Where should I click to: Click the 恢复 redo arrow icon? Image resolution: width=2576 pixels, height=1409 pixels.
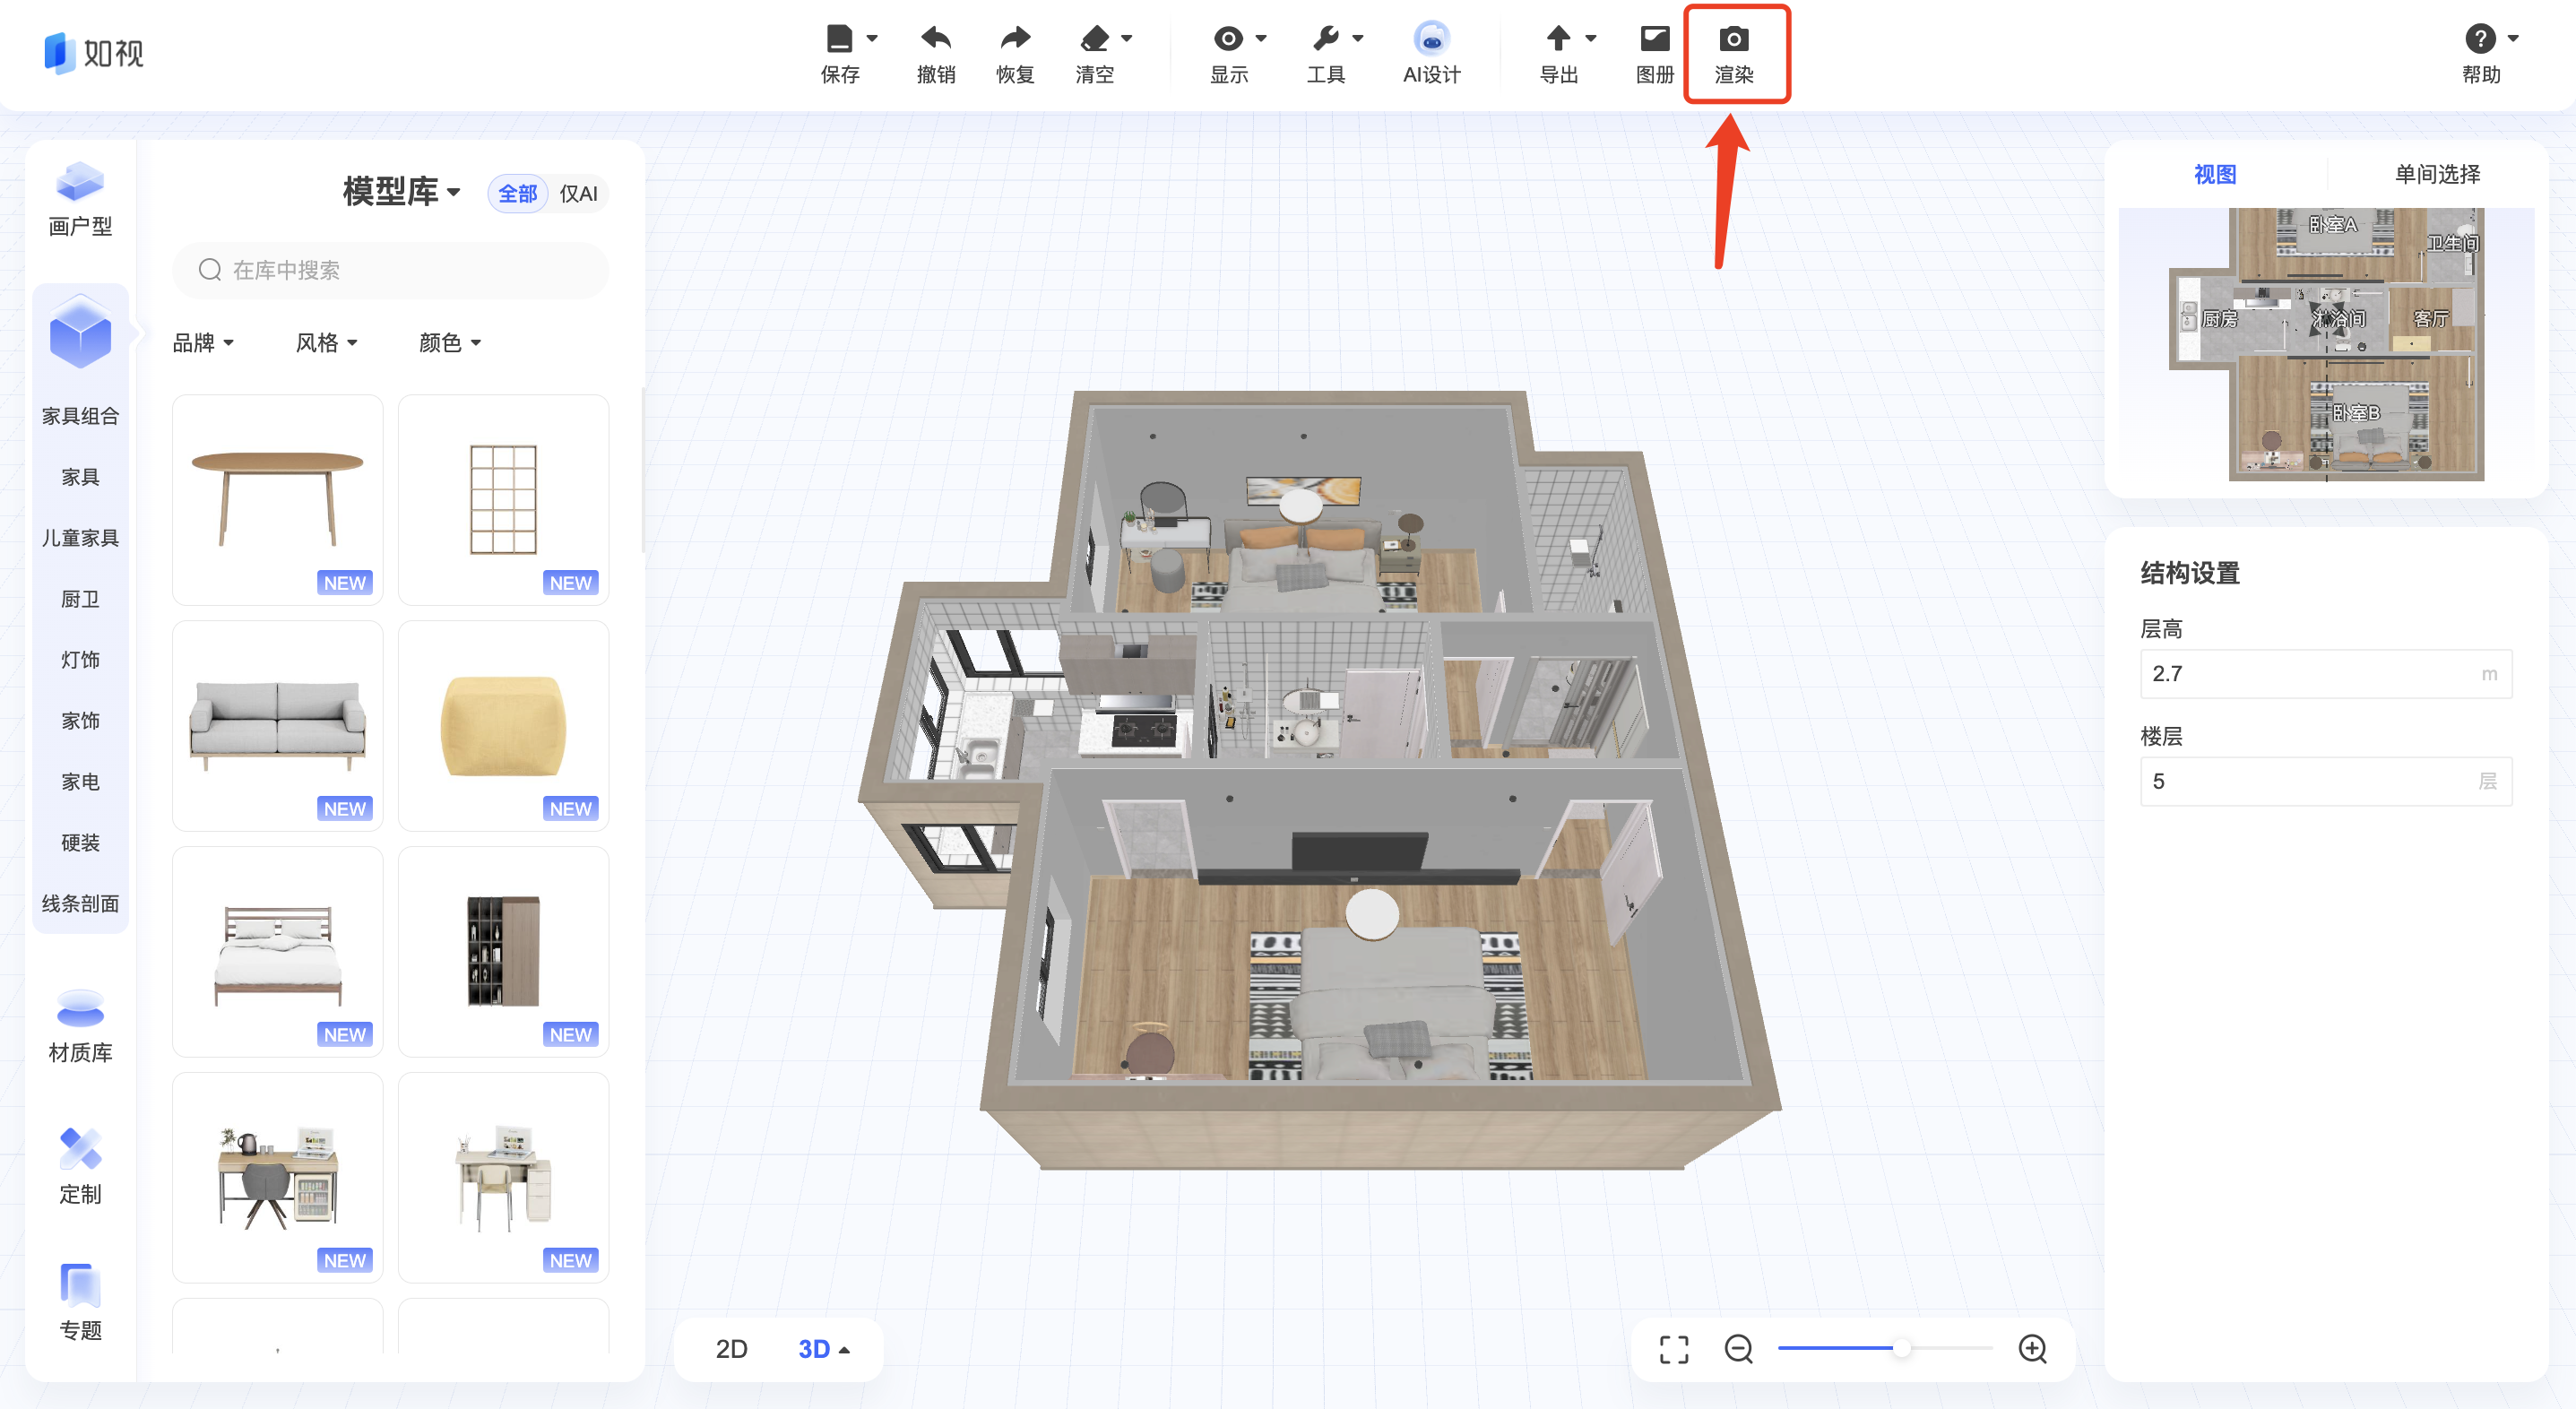point(1015,39)
